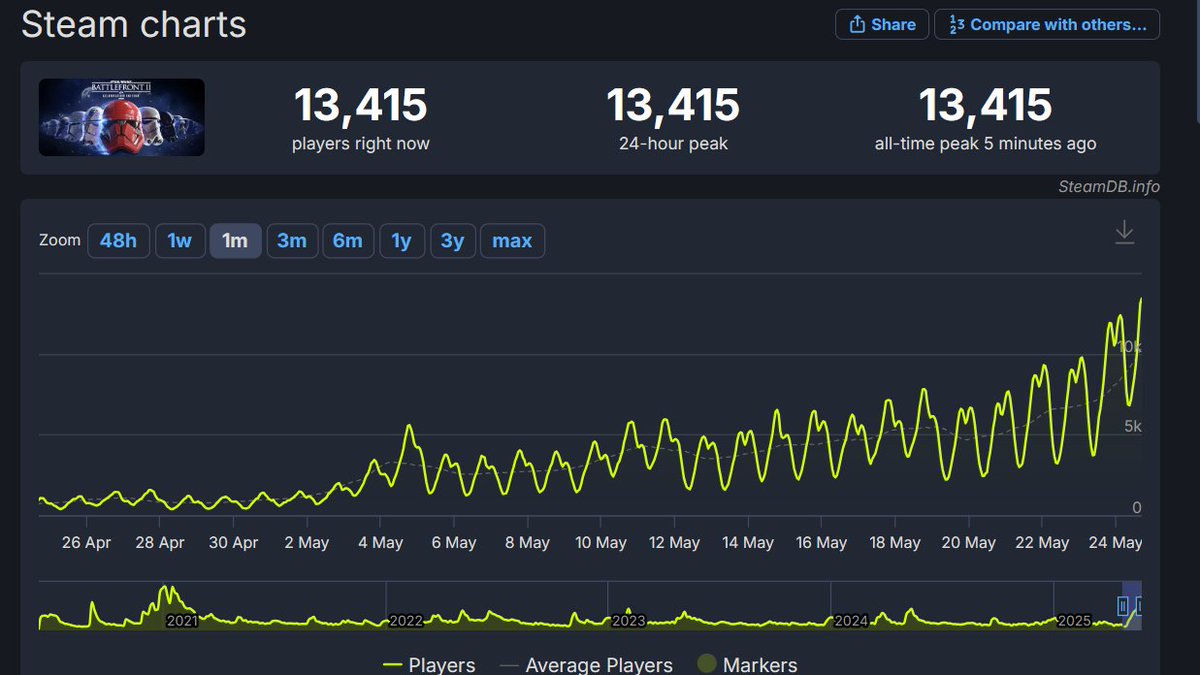The width and height of the screenshot is (1200, 675).
Task: Switch to the 1y chart view
Action: pyautogui.click(x=402, y=240)
